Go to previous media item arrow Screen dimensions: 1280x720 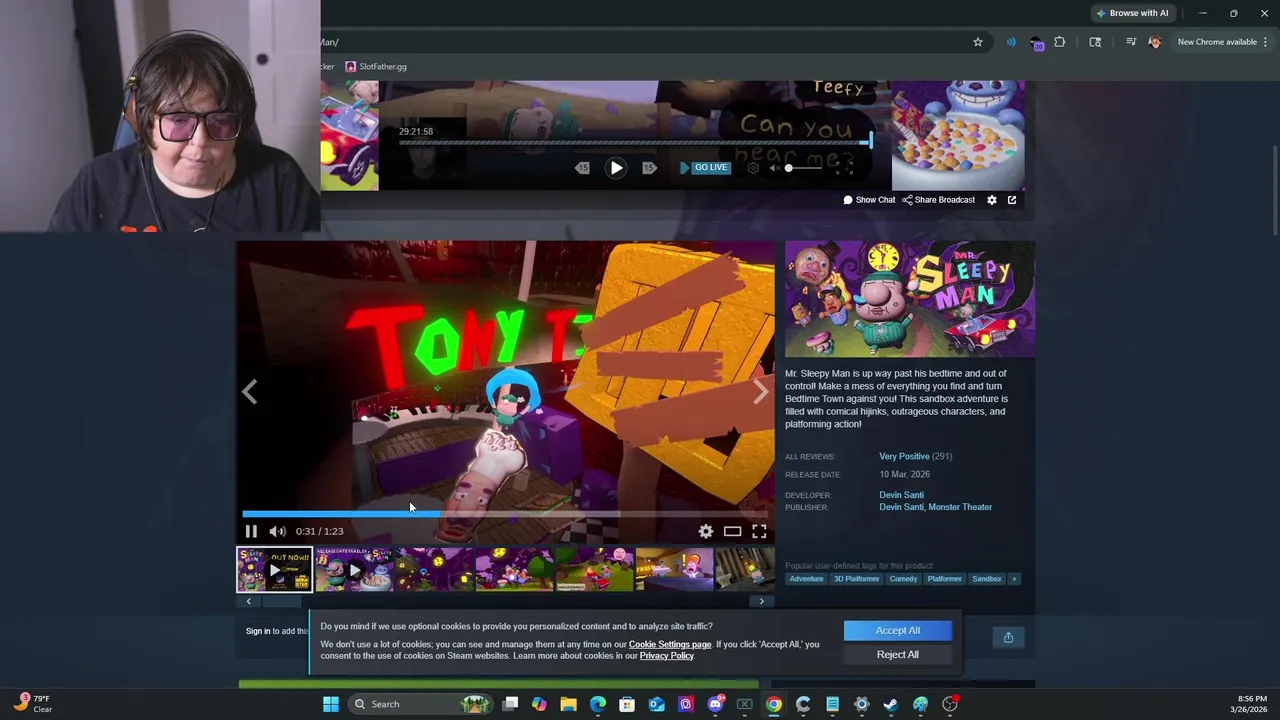[250, 392]
